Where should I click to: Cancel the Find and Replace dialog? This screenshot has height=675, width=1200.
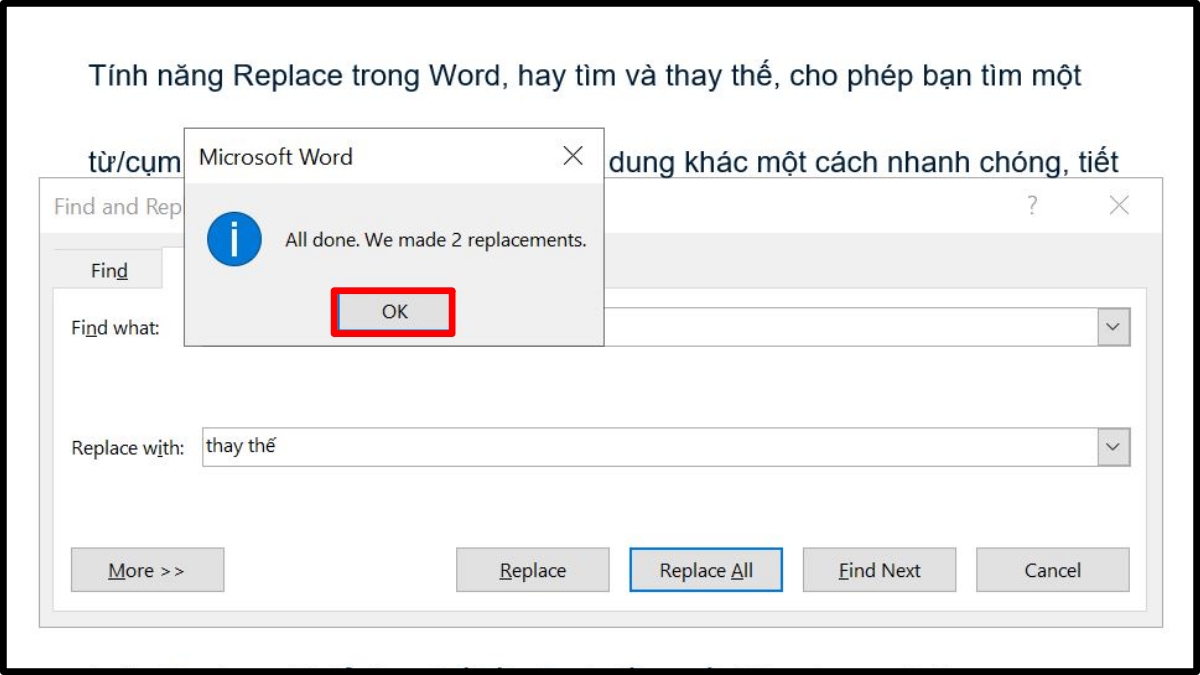(1052, 570)
